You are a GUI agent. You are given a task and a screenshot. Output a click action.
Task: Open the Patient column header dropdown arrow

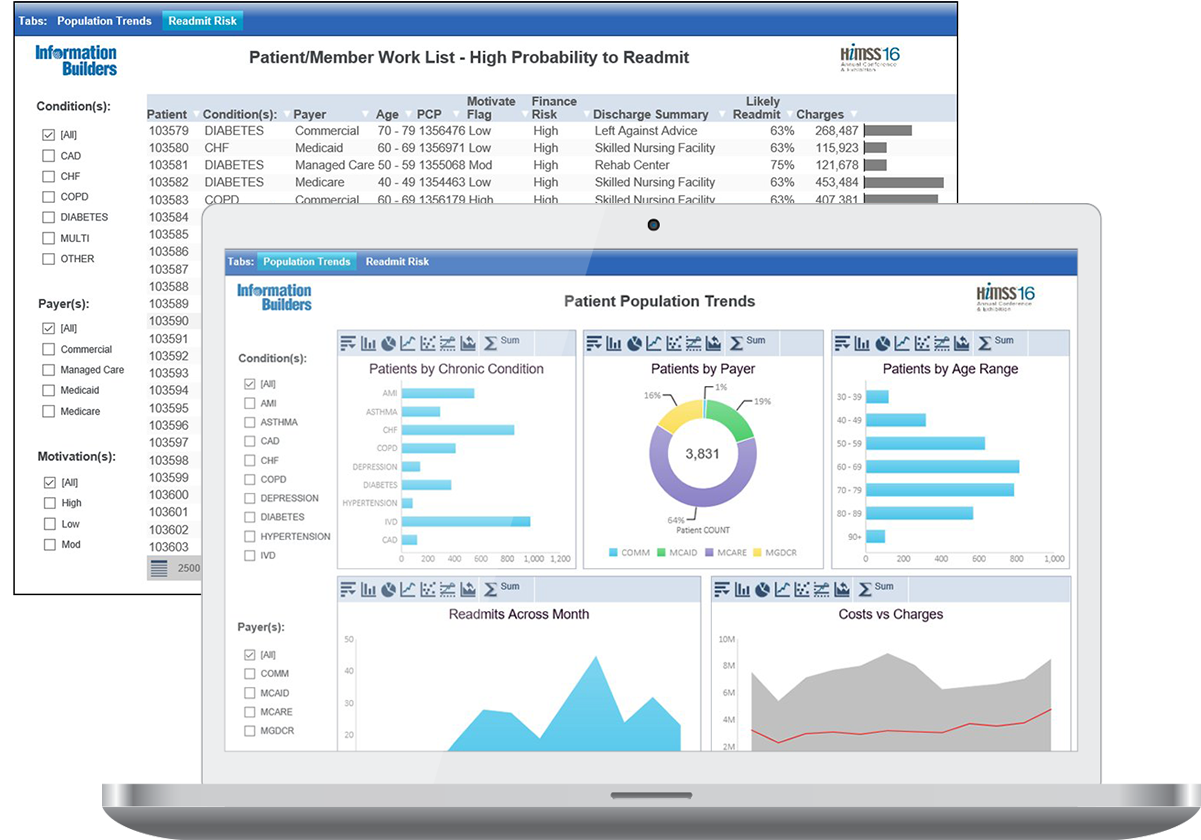click(x=194, y=115)
